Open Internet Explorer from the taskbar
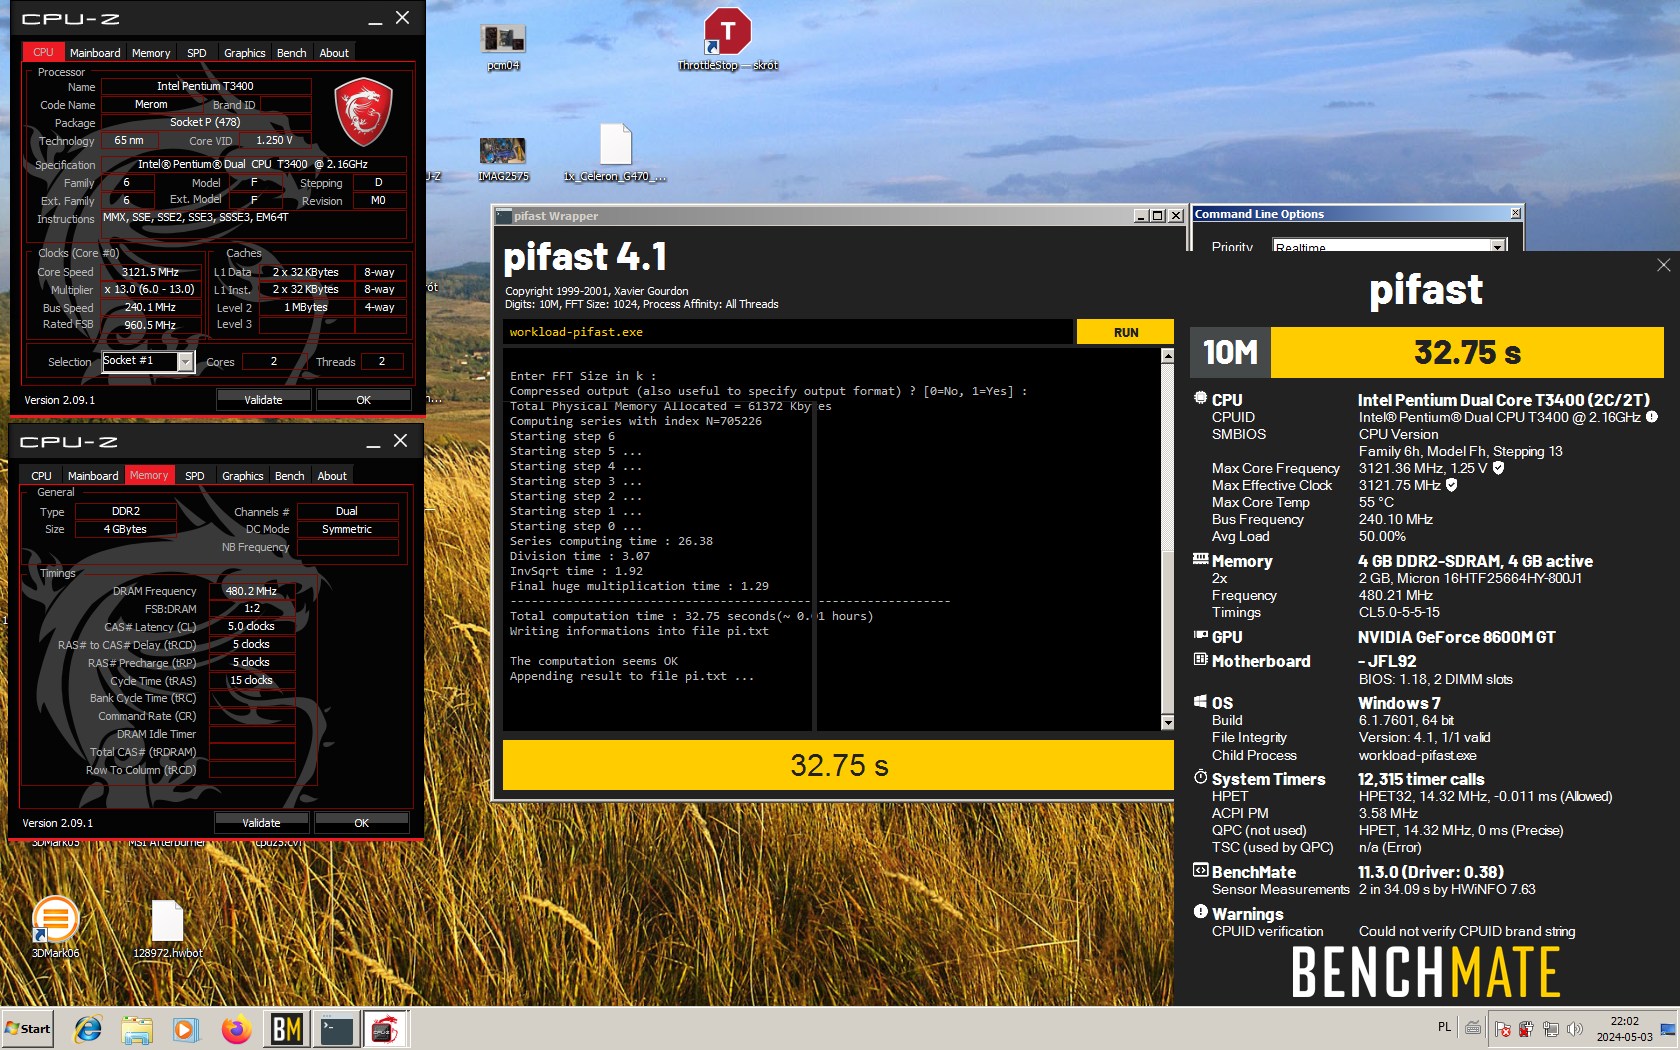The height and width of the screenshot is (1050, 1680). (x=88, y=1028)
